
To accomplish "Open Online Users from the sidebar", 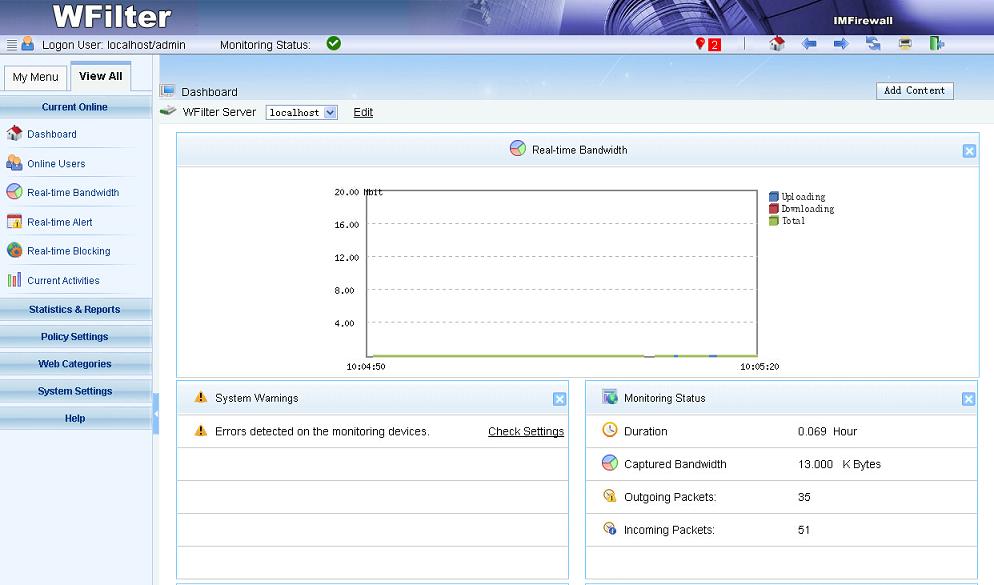I will [56, 164].
